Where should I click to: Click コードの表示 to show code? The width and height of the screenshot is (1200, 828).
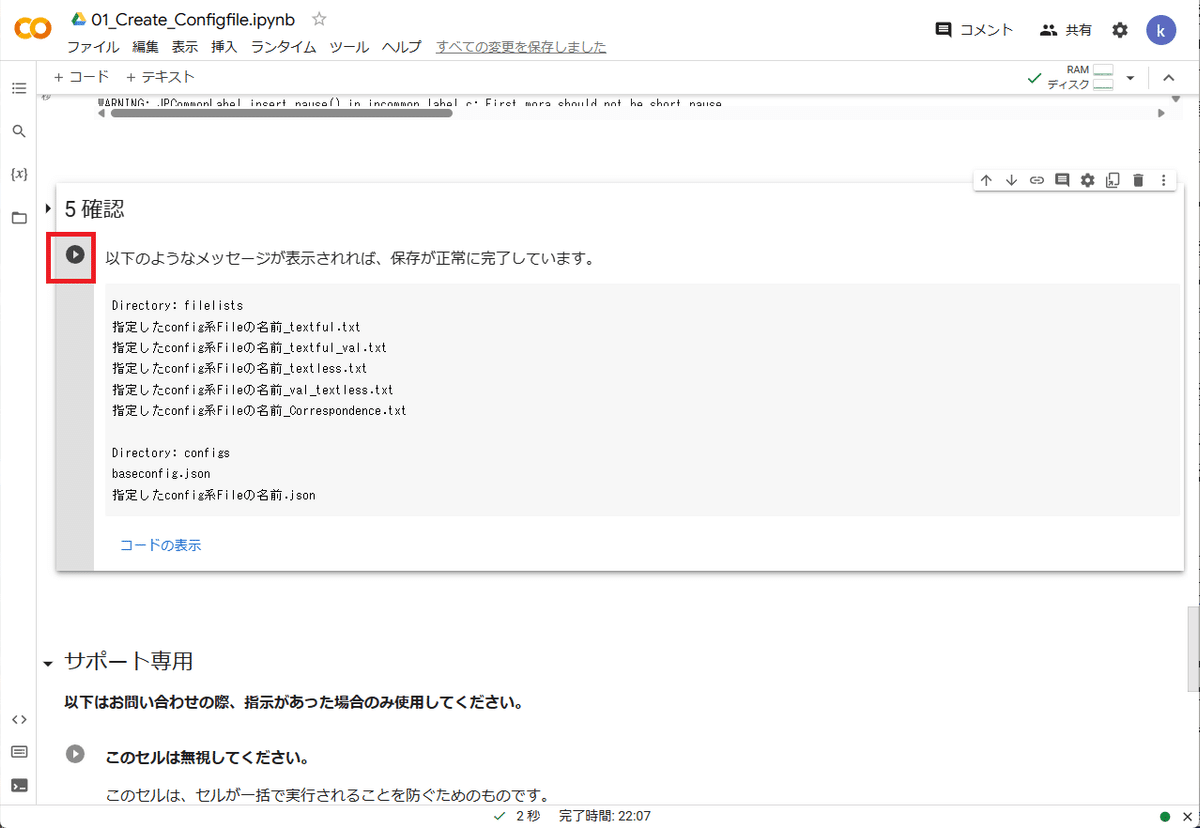(x=161, y=545)
